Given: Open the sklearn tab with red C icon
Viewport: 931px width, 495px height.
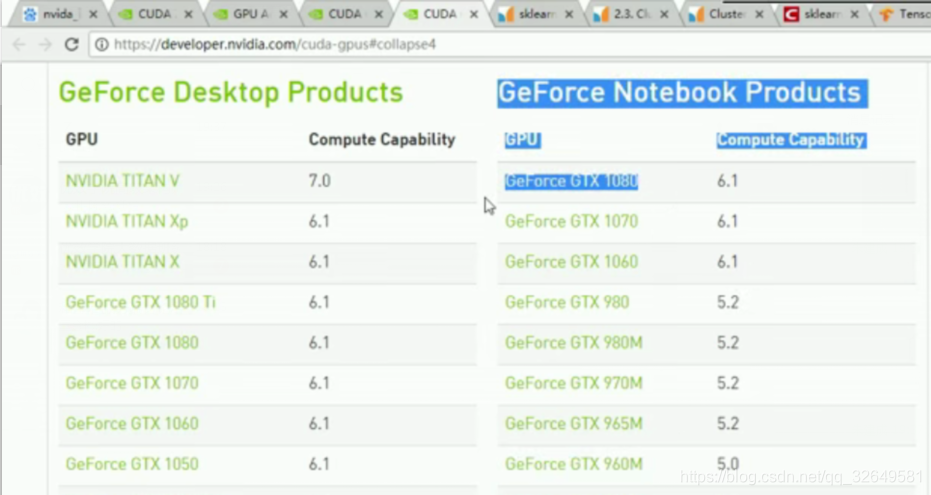Looking at the screenshot, I should (x=821, y=14).
